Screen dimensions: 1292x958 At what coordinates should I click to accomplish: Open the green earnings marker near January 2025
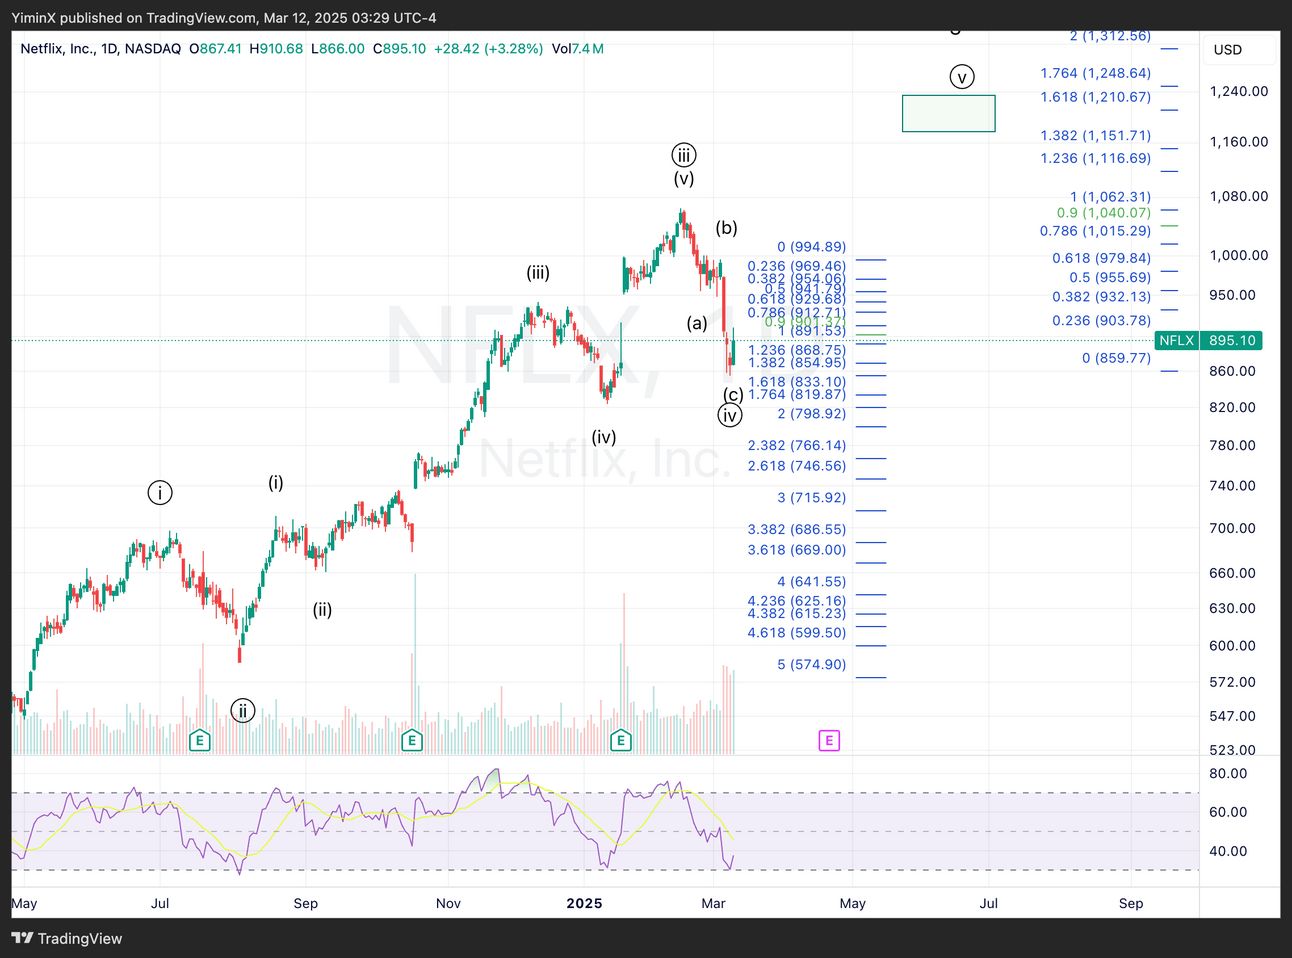coord(621,740)
